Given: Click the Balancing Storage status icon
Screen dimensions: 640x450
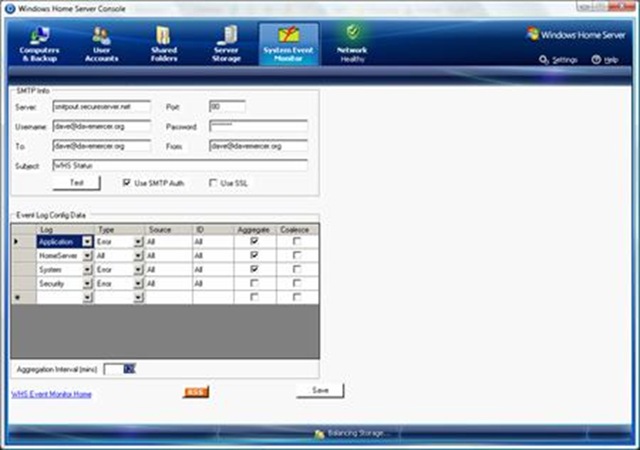Looking at the screenshot, I should point(320,434).
